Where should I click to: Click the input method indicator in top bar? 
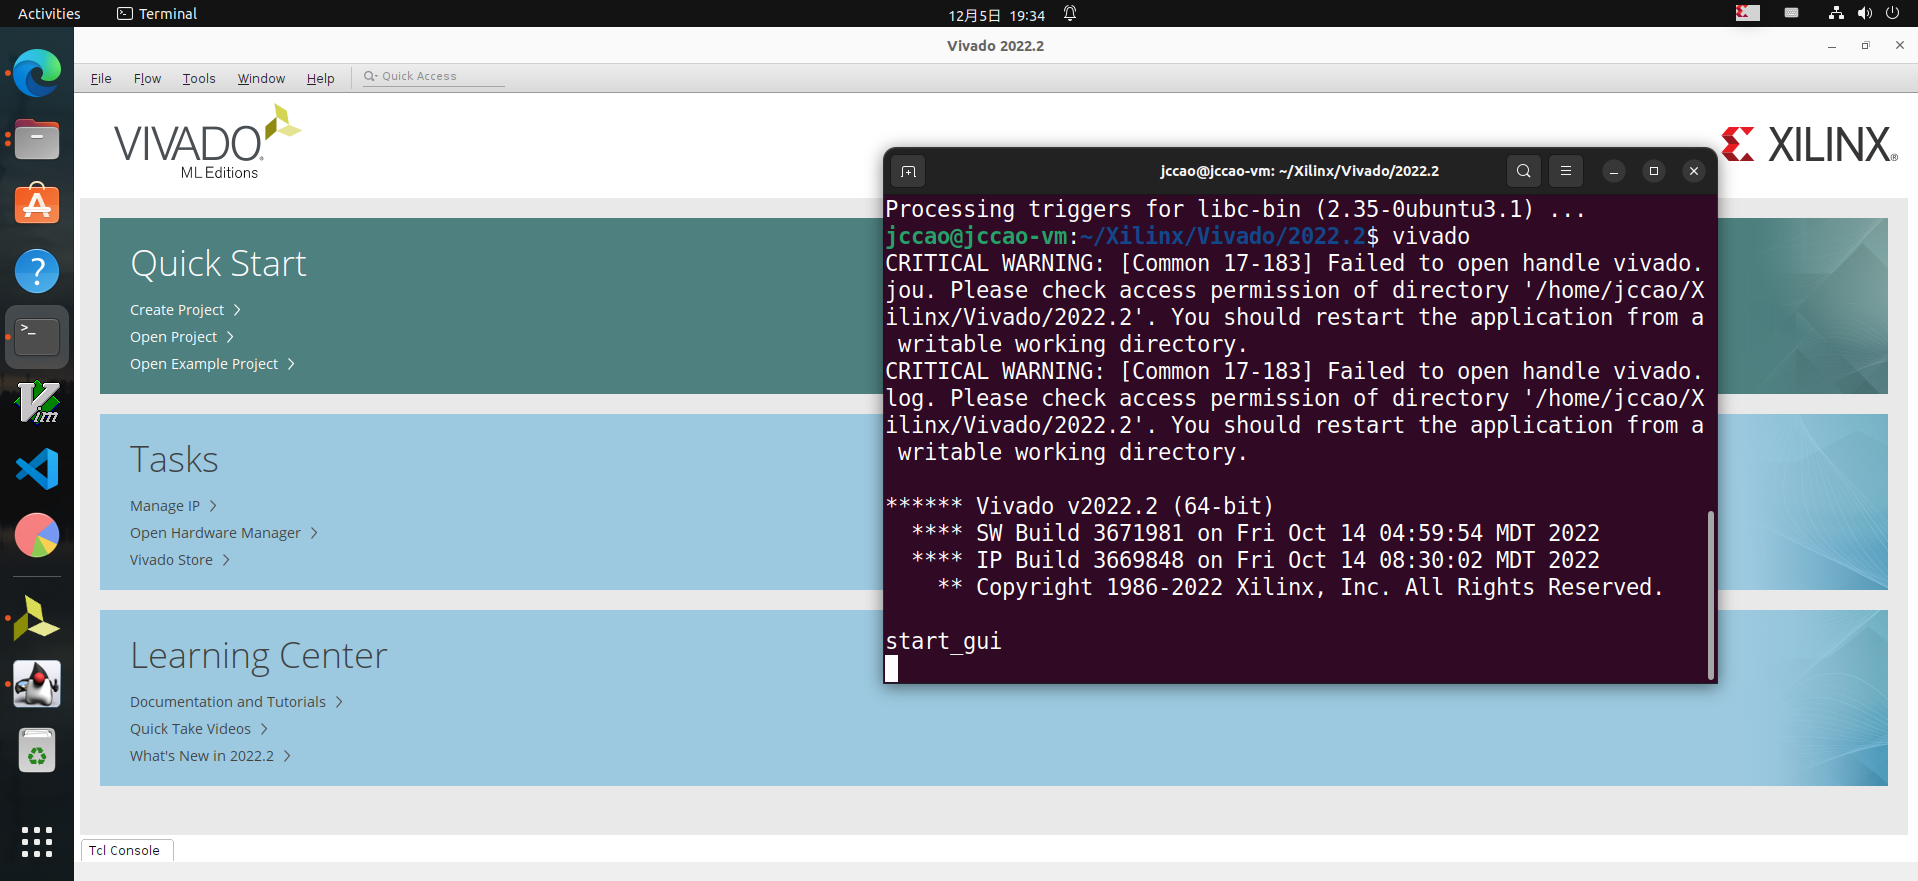pyautogui.click(x=1748, y=13)
